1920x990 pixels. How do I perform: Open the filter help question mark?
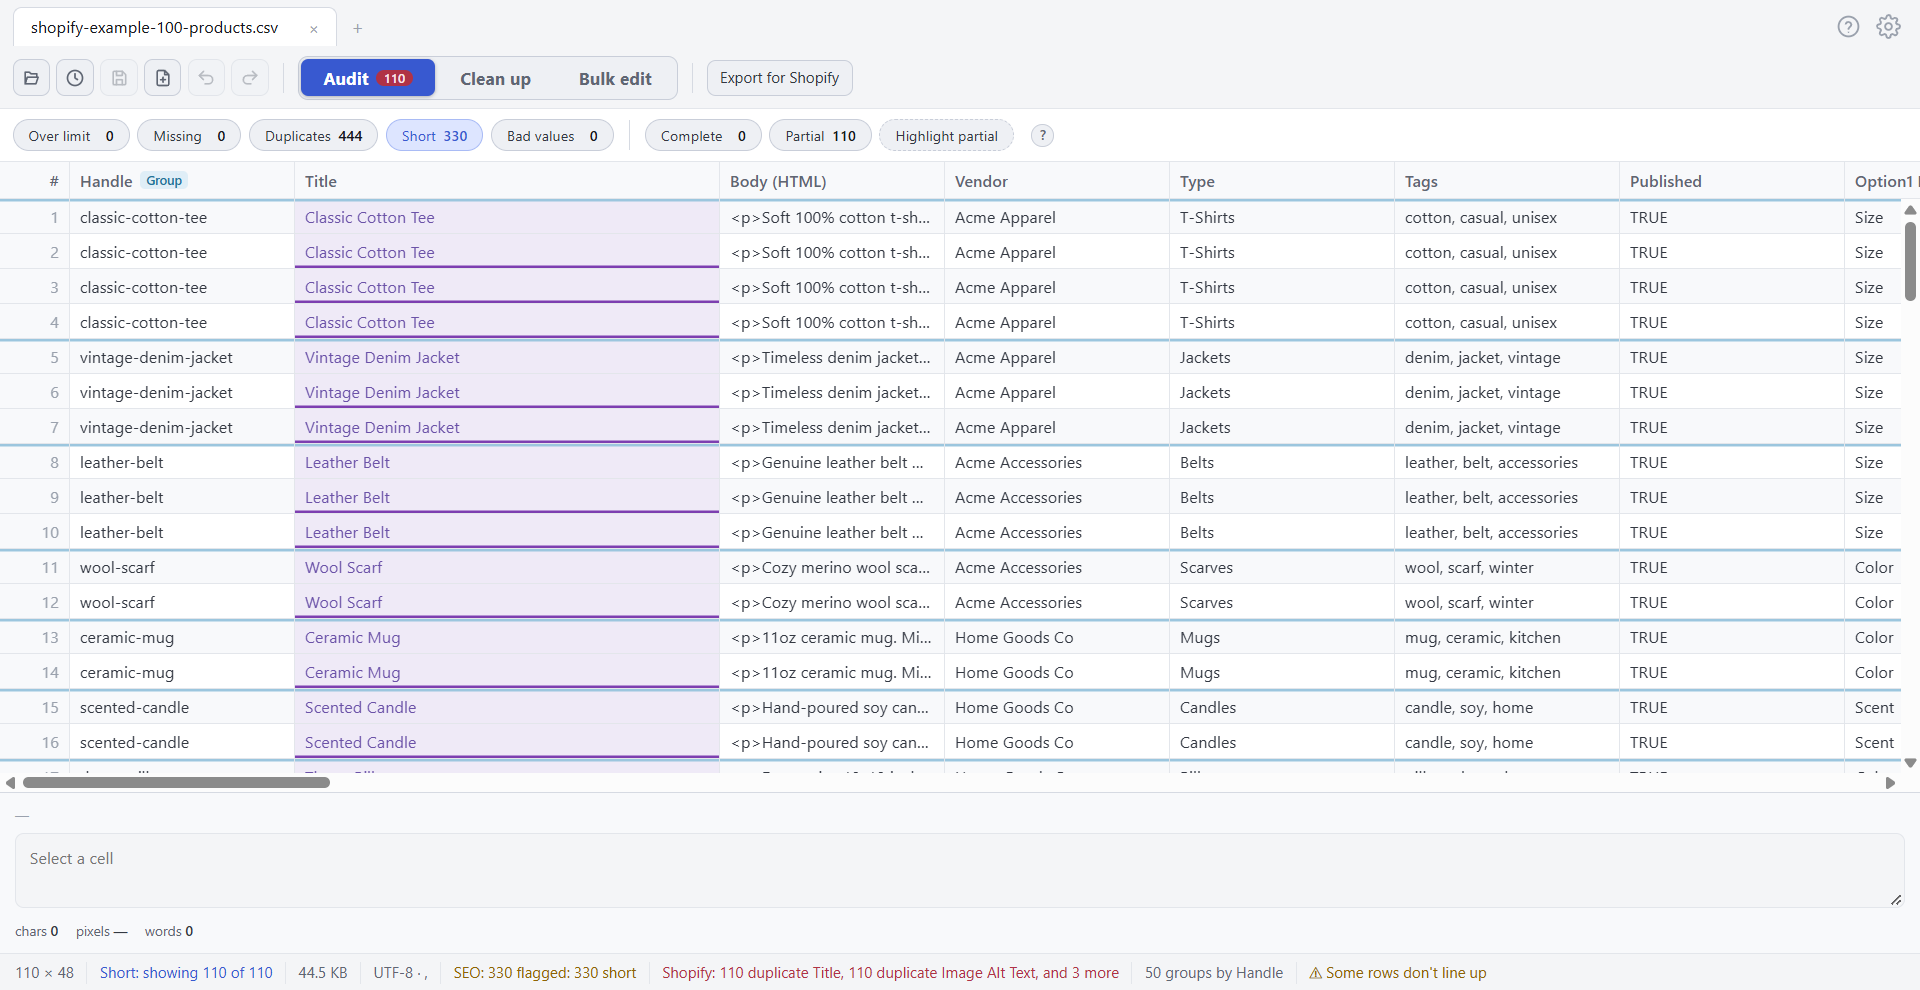pyautogui.click(x=1042, y=136)
